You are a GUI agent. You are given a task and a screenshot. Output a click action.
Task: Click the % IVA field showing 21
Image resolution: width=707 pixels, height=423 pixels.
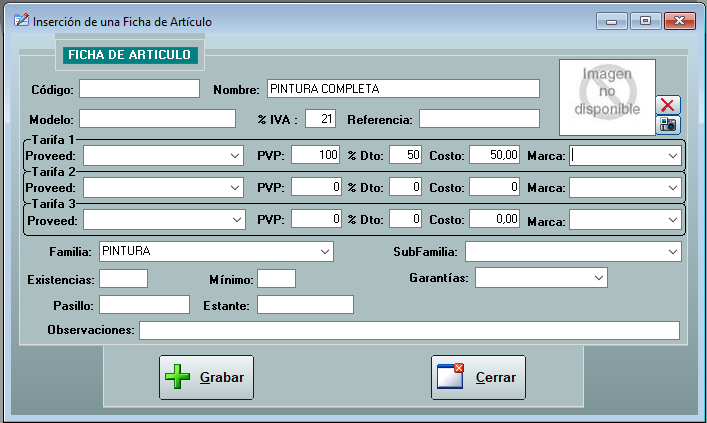(x=320, y=119)
